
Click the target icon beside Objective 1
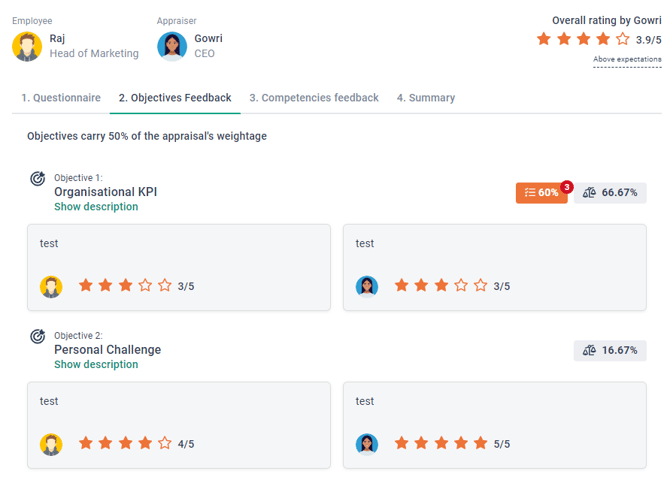38,179
